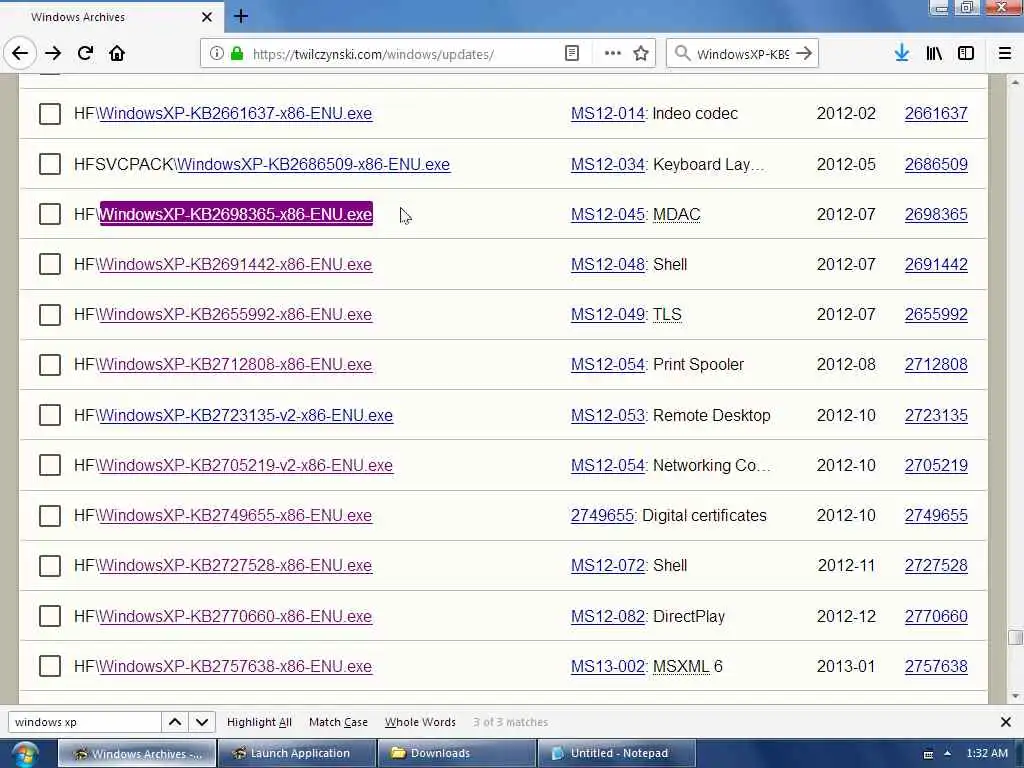1024x768 pixels.
Task: Tick the KB2723135 Remote Desktop checkbox
Action: pos(50,415)
